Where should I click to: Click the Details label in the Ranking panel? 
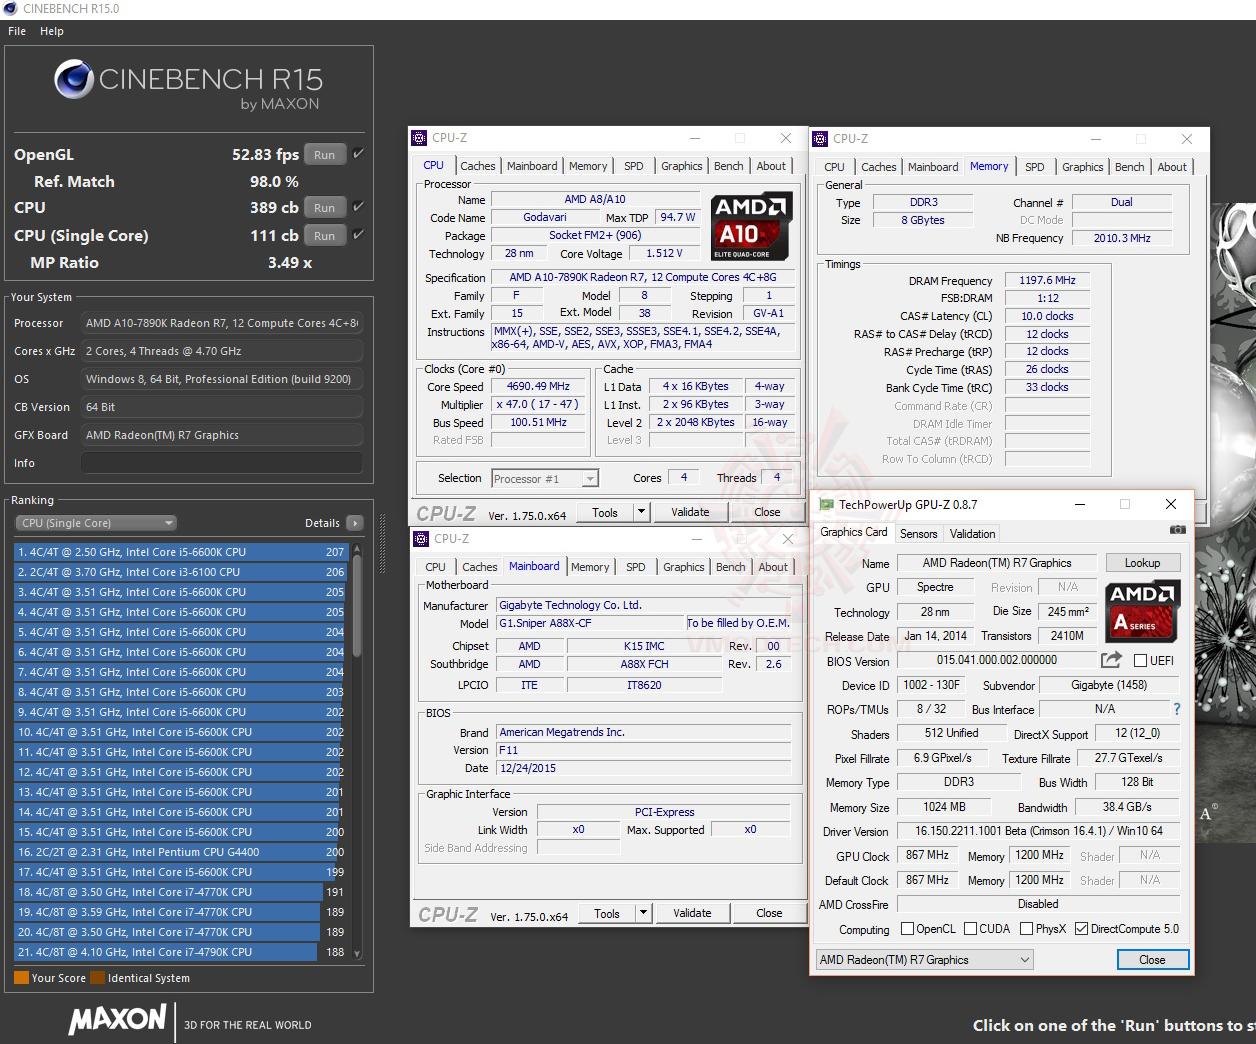322,523
